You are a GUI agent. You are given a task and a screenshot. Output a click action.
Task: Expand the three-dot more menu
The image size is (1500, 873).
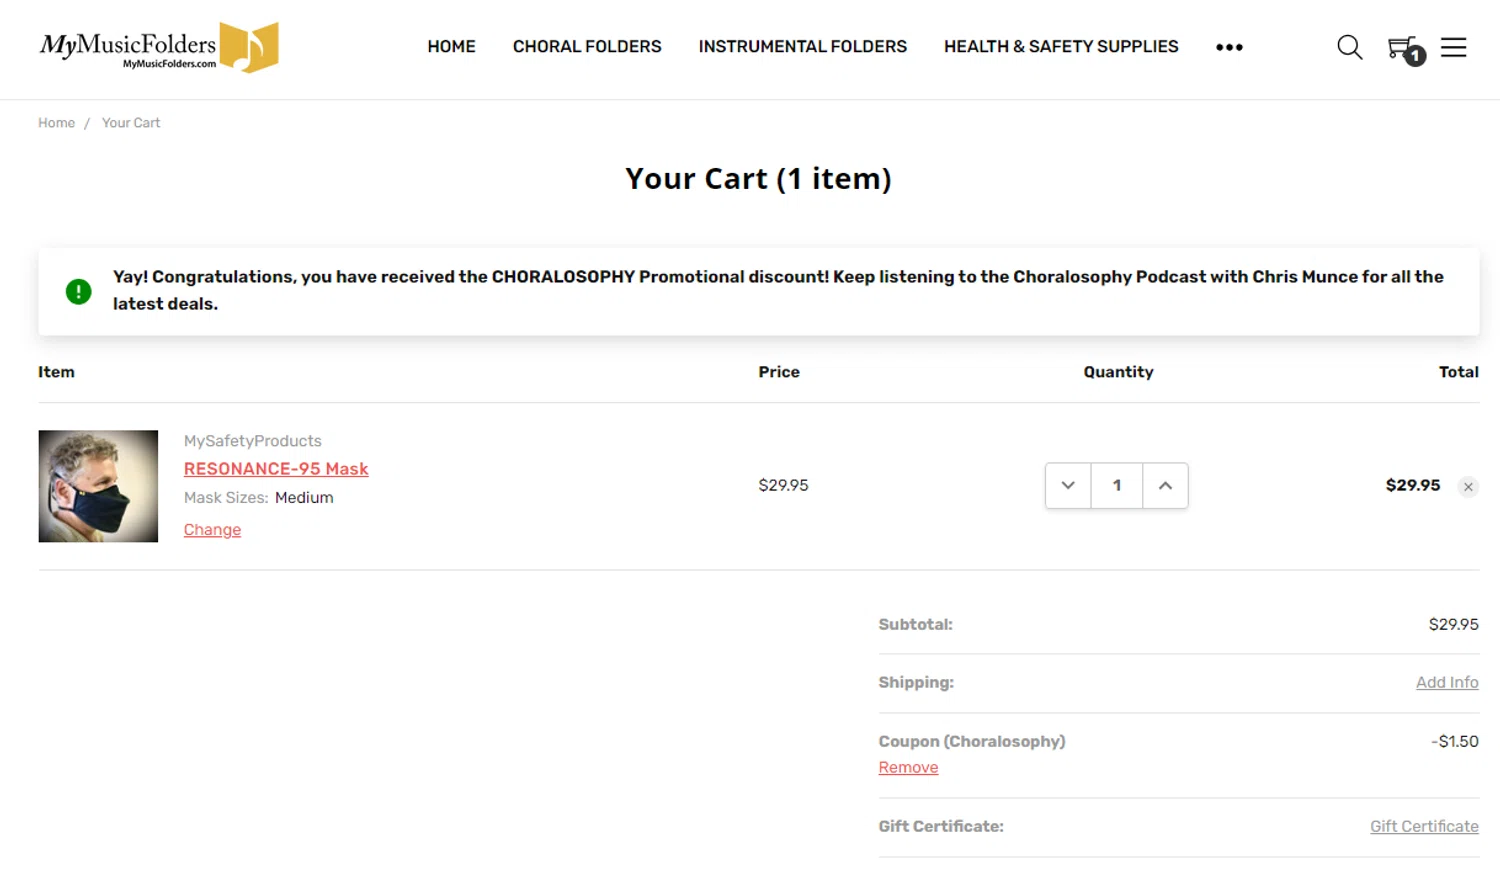point(1229,47)
